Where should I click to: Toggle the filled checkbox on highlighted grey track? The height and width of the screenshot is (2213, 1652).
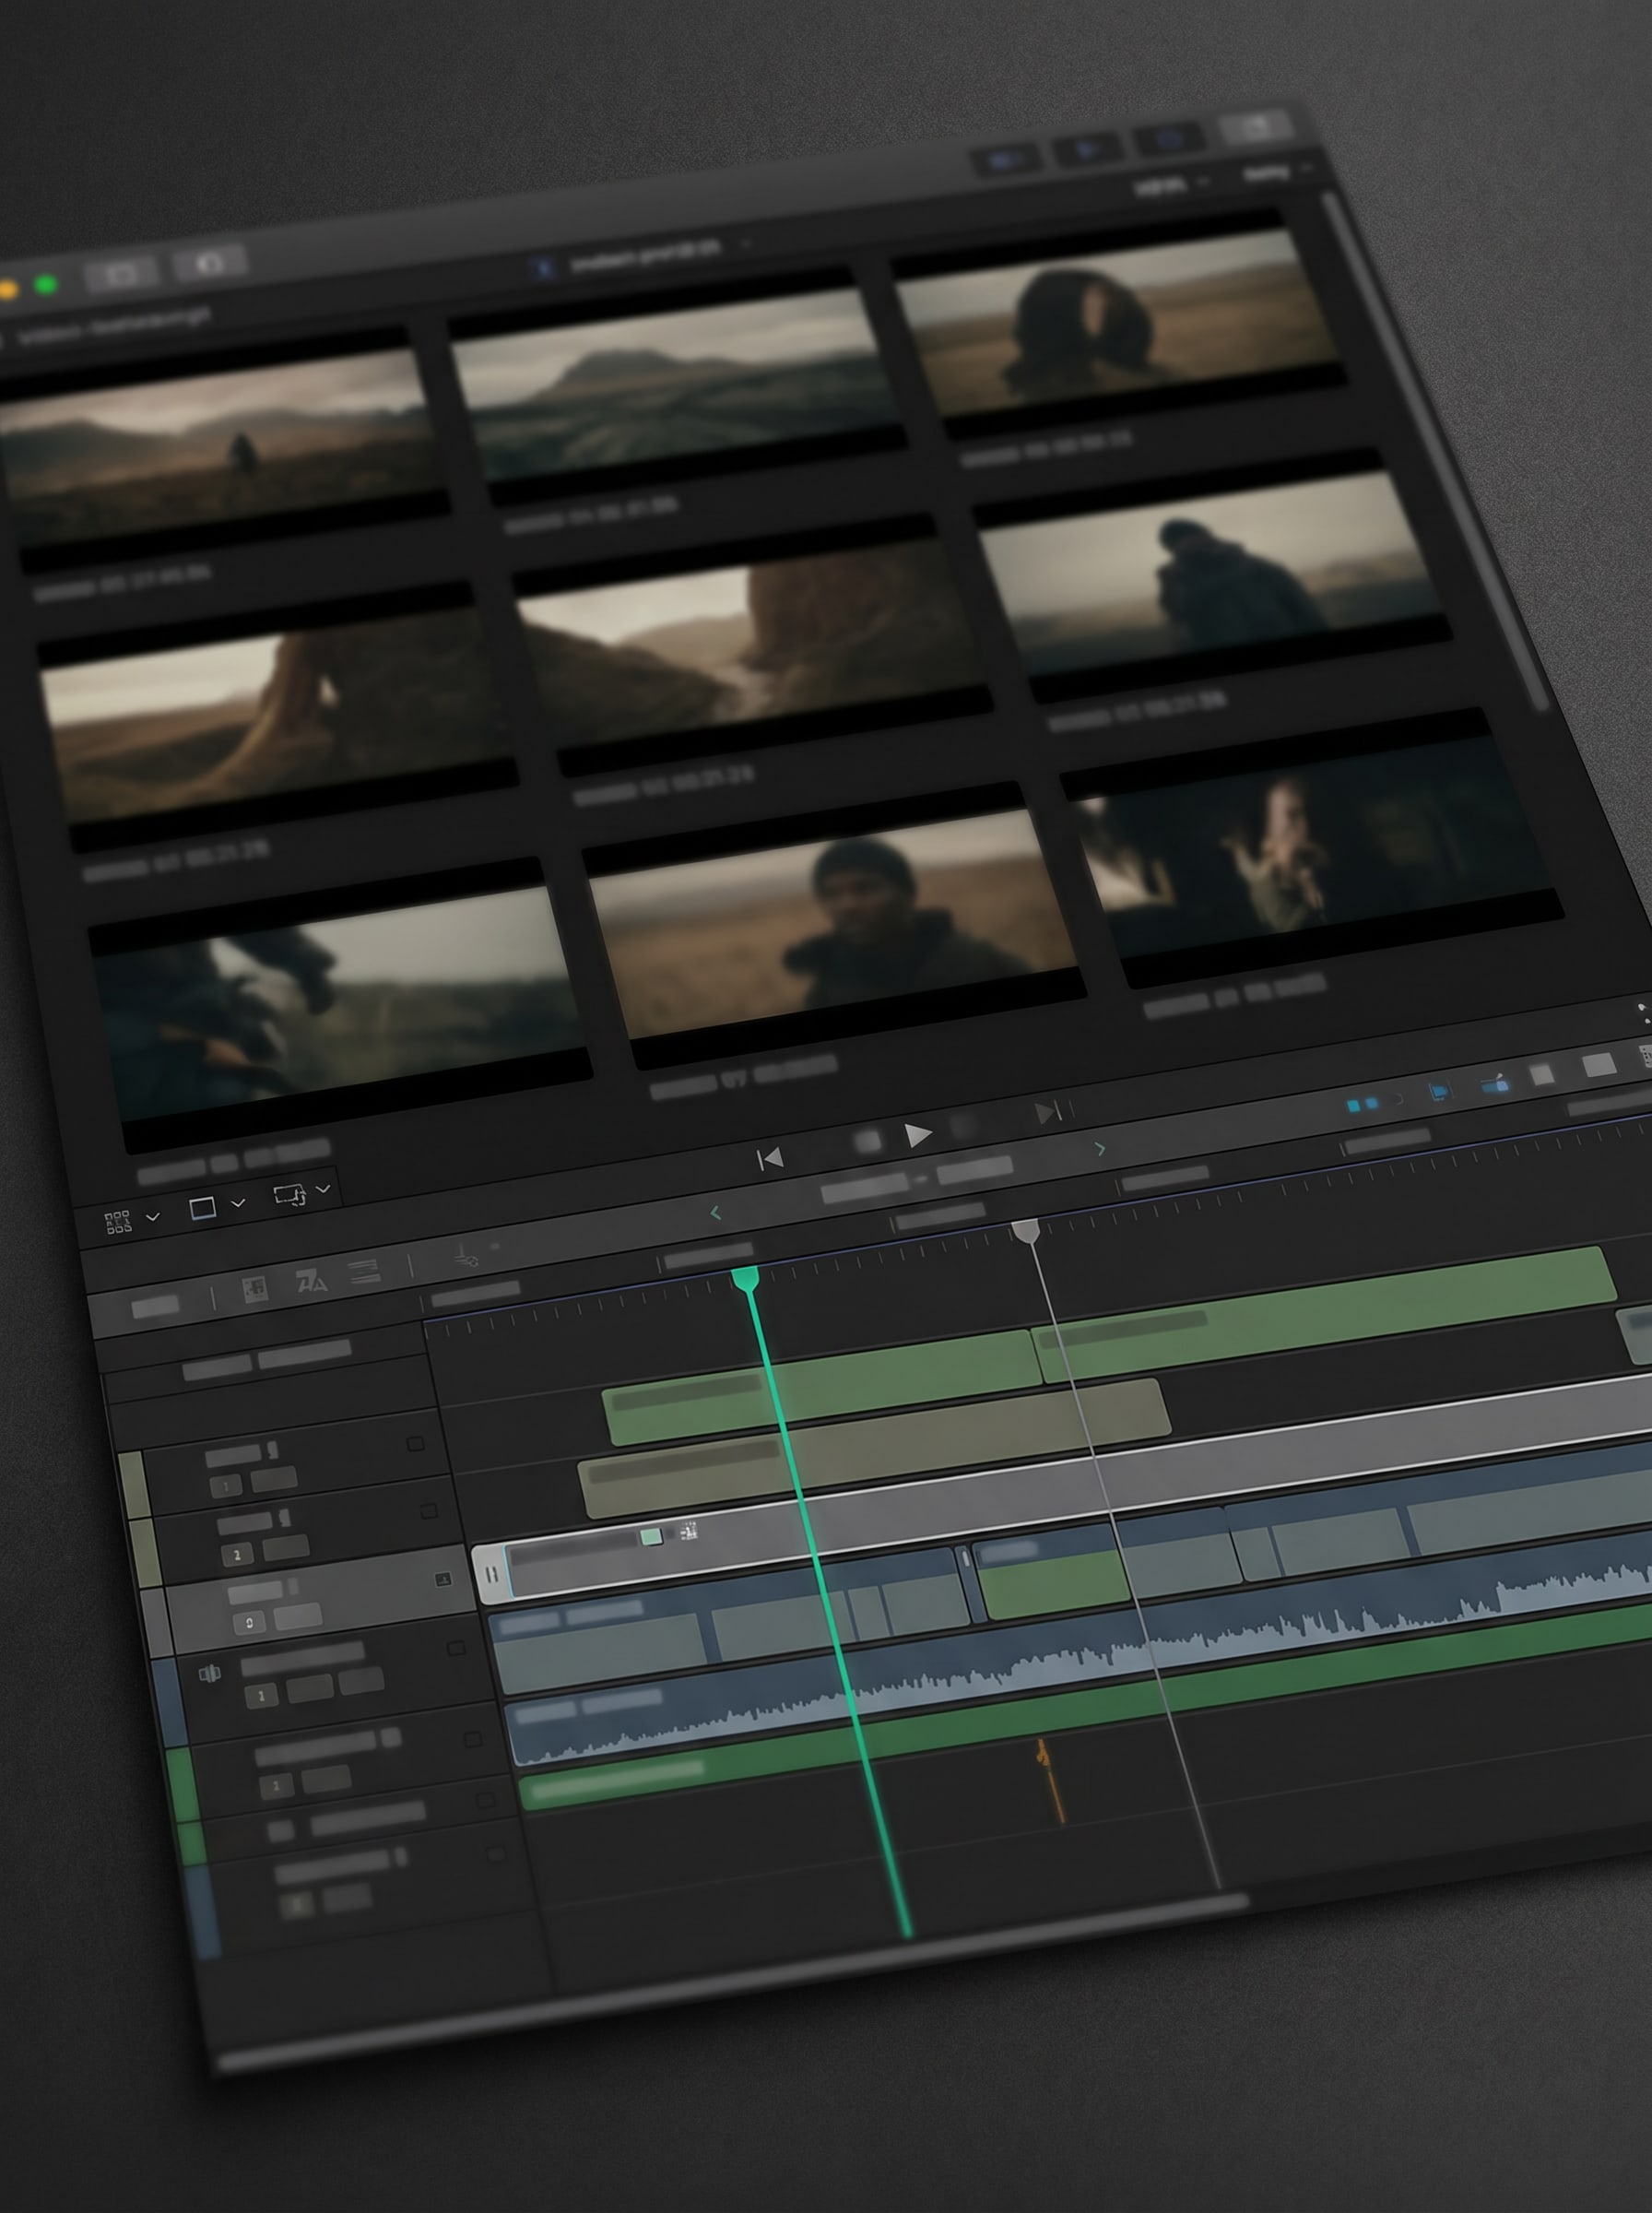pyautogui.click(x=442, y=1580)
